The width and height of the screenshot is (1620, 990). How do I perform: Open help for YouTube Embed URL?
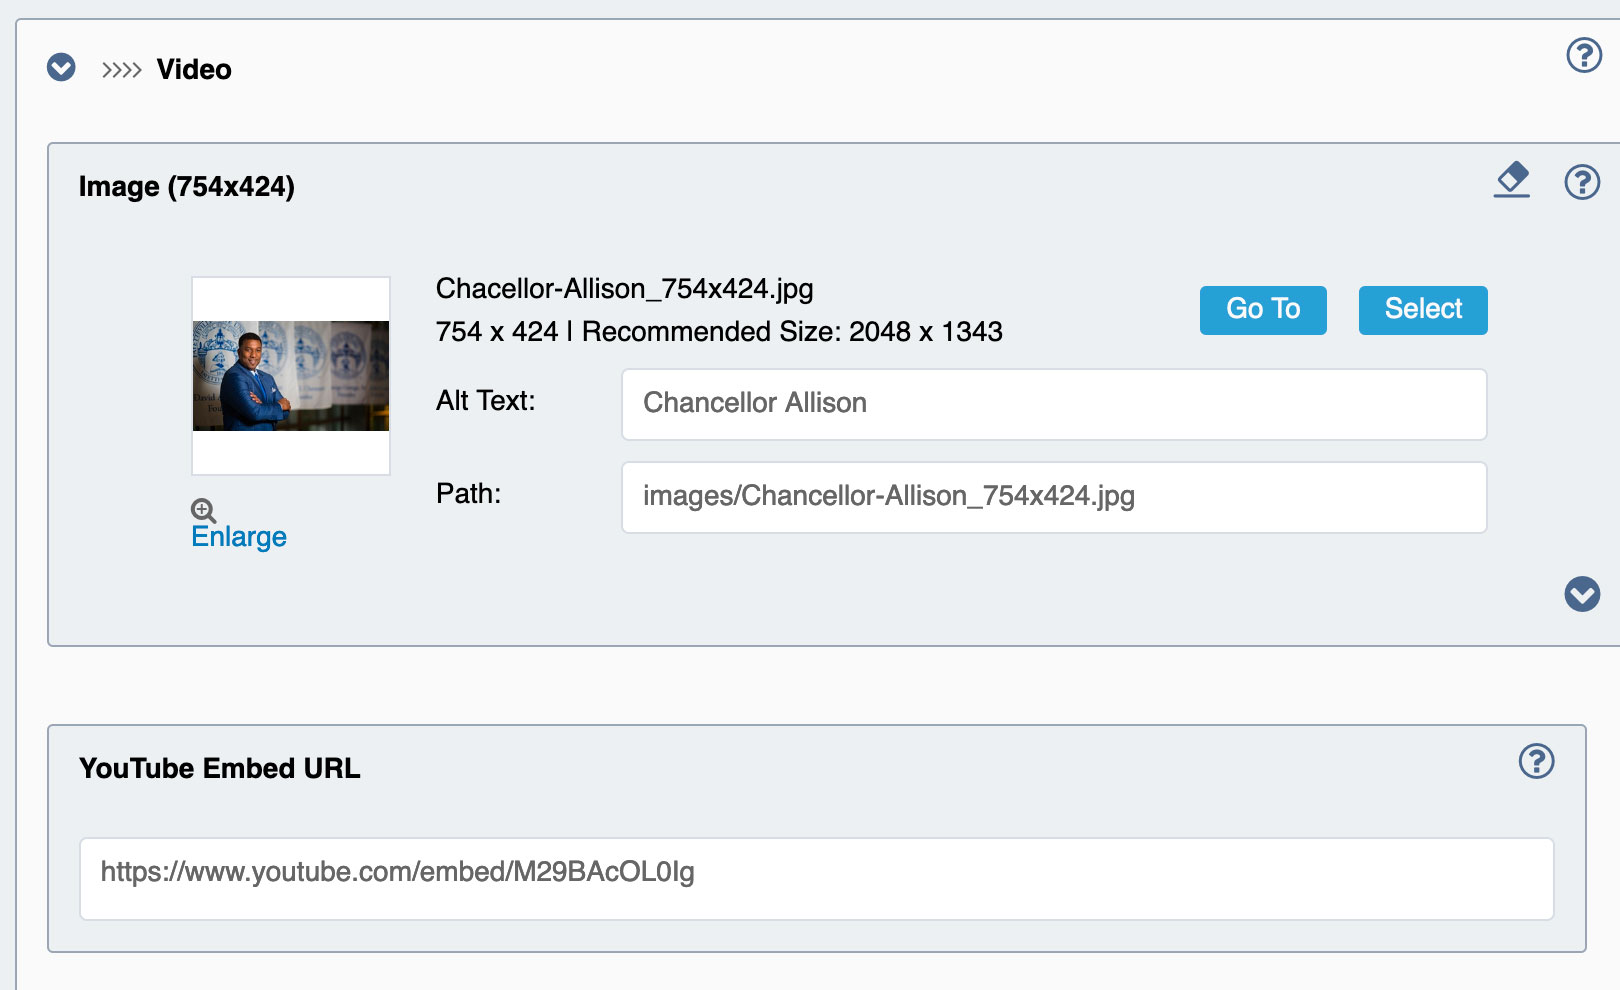(1536, 761)
